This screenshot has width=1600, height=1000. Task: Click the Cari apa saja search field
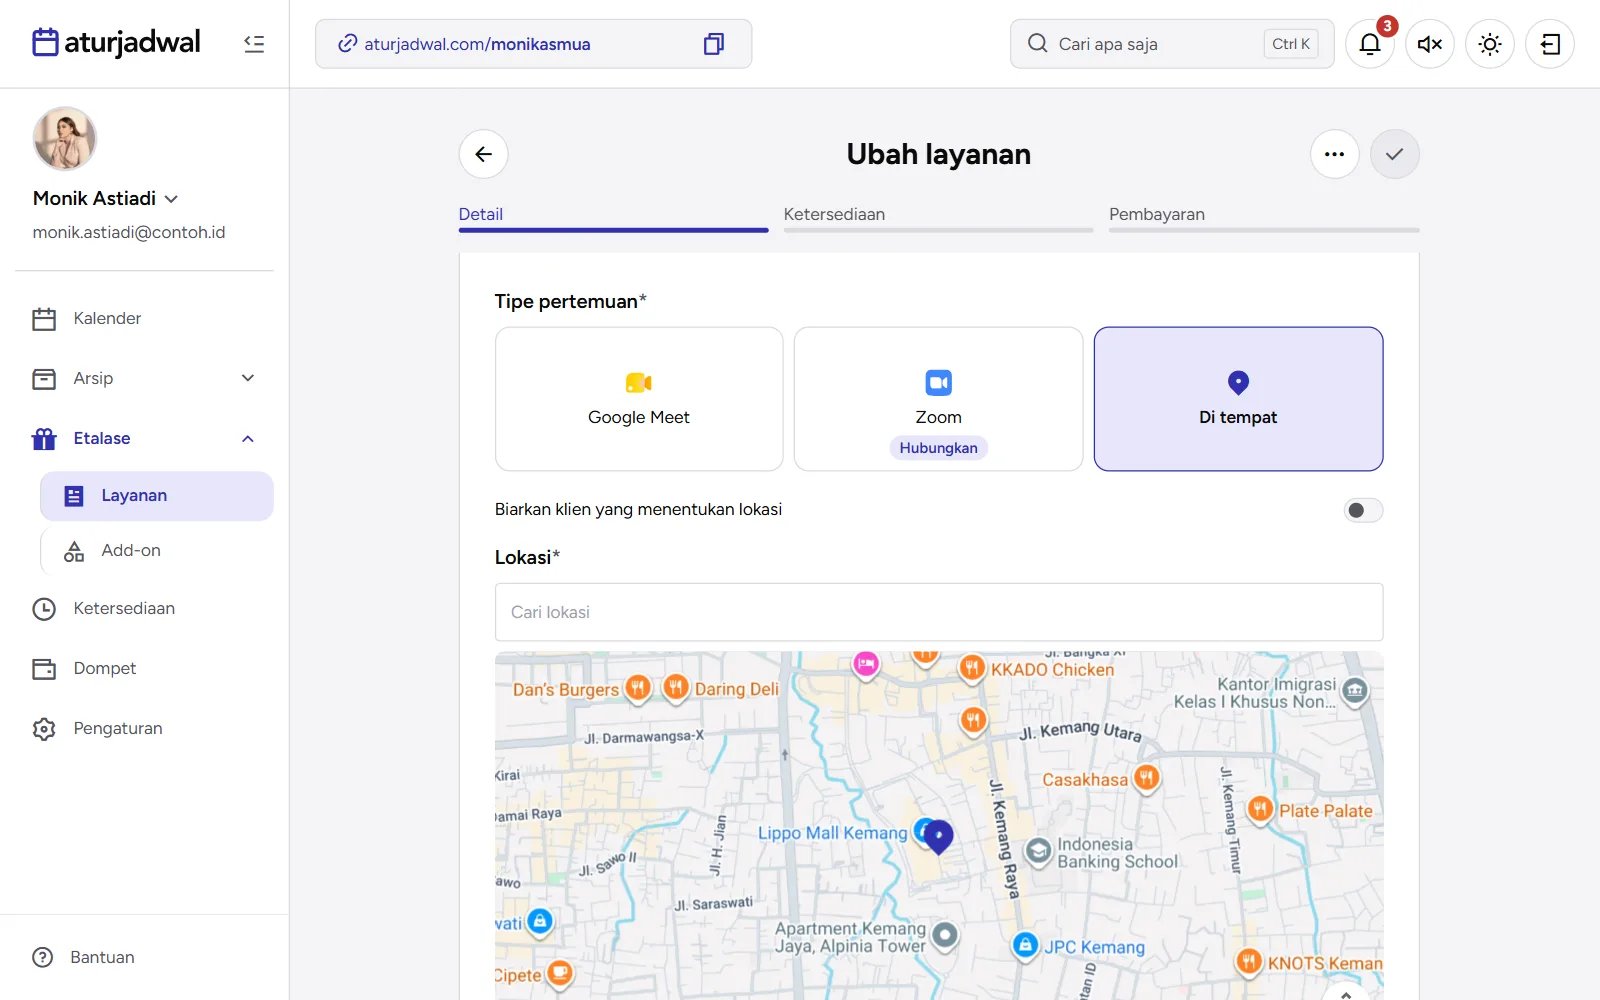1172,44
